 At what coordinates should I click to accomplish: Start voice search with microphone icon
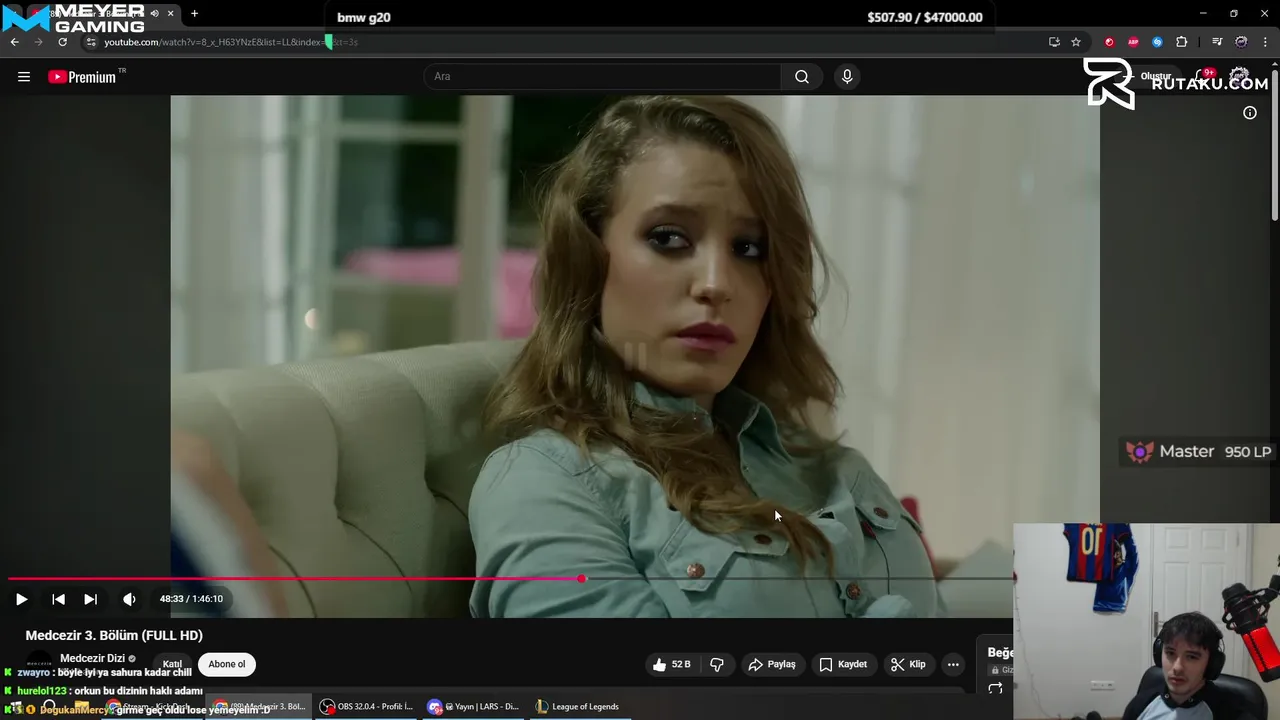[847, 77]
